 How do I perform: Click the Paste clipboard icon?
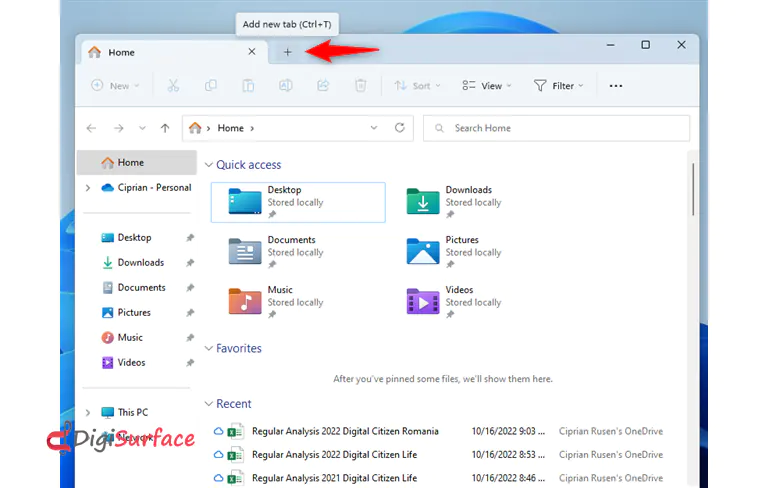[248, 86]
